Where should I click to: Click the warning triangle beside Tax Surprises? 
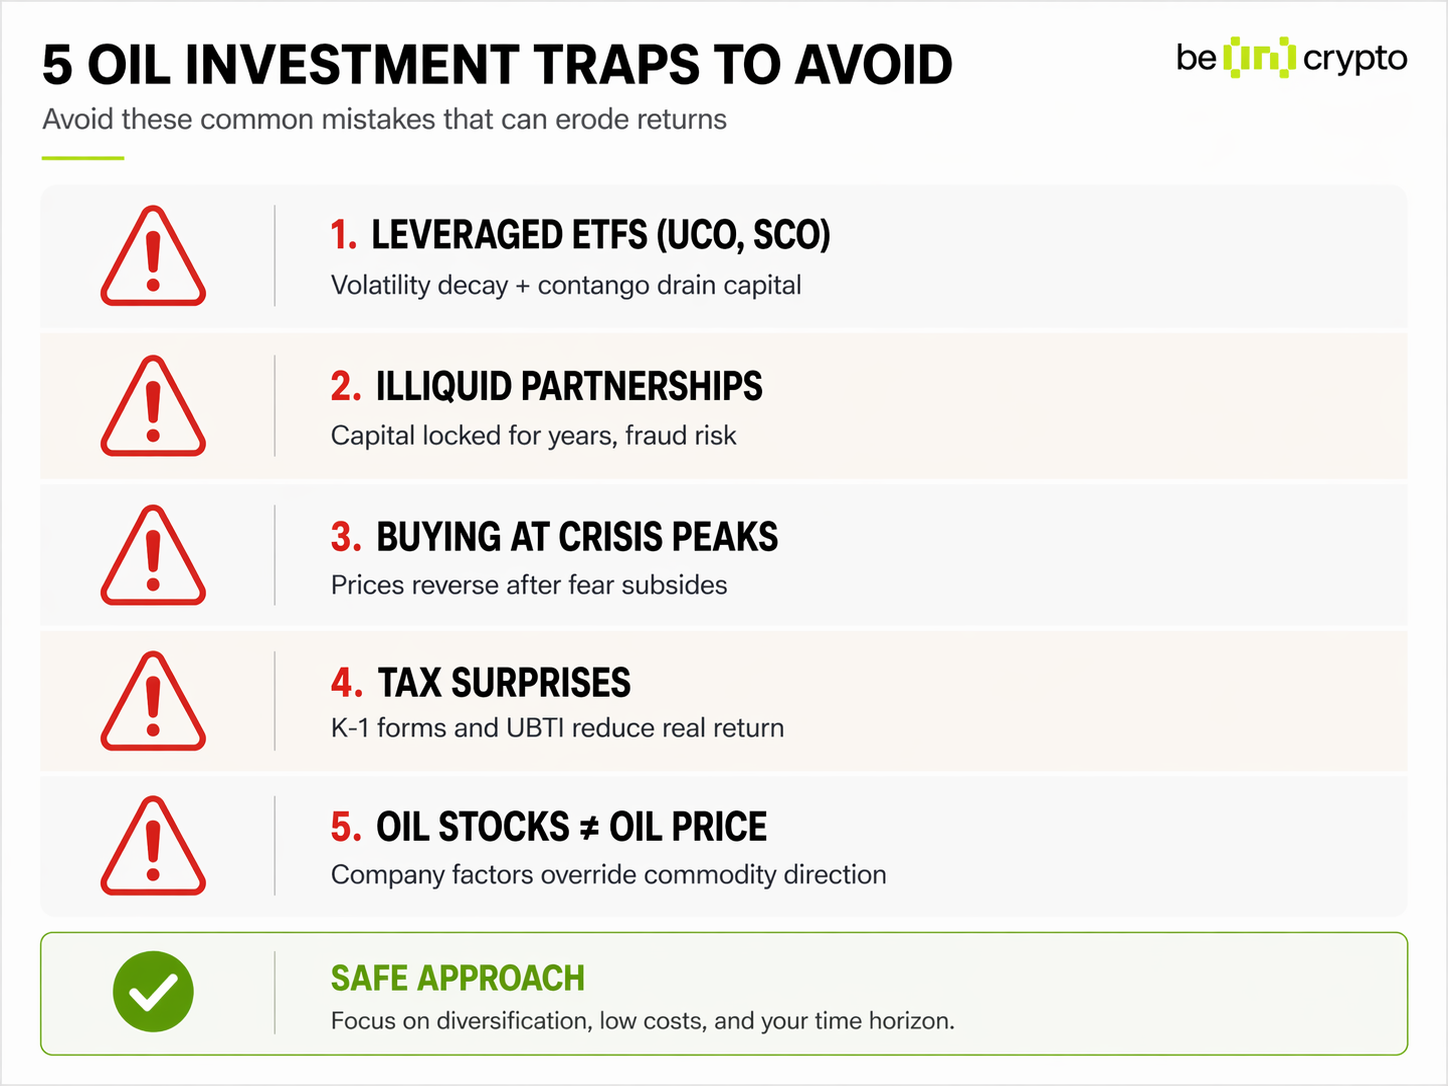(x=153, y=704)
